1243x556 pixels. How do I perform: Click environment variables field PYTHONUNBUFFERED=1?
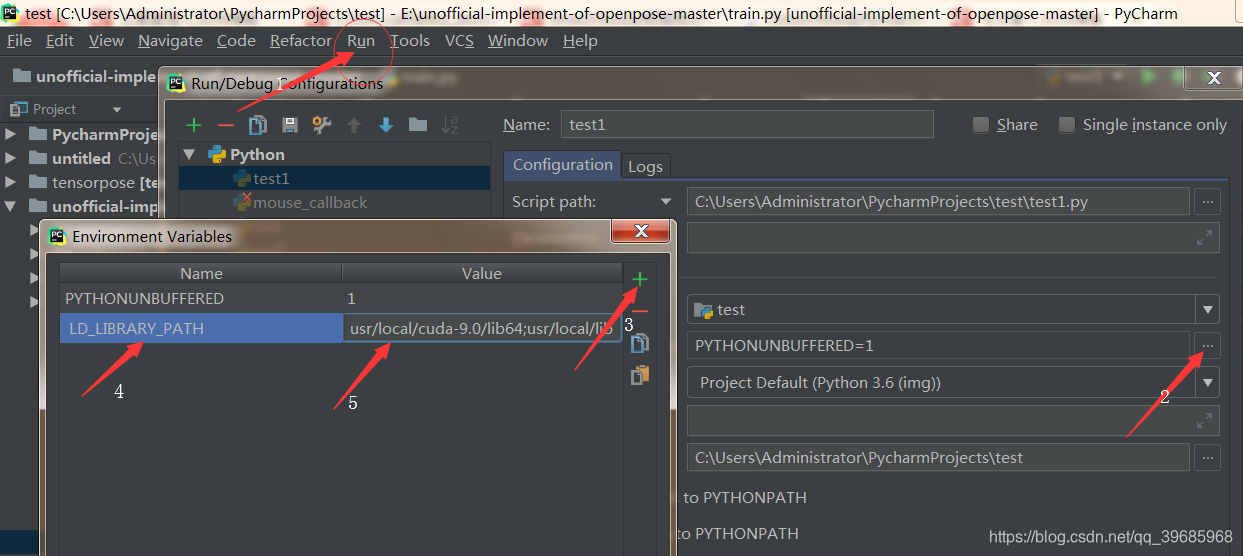point(938,345)
